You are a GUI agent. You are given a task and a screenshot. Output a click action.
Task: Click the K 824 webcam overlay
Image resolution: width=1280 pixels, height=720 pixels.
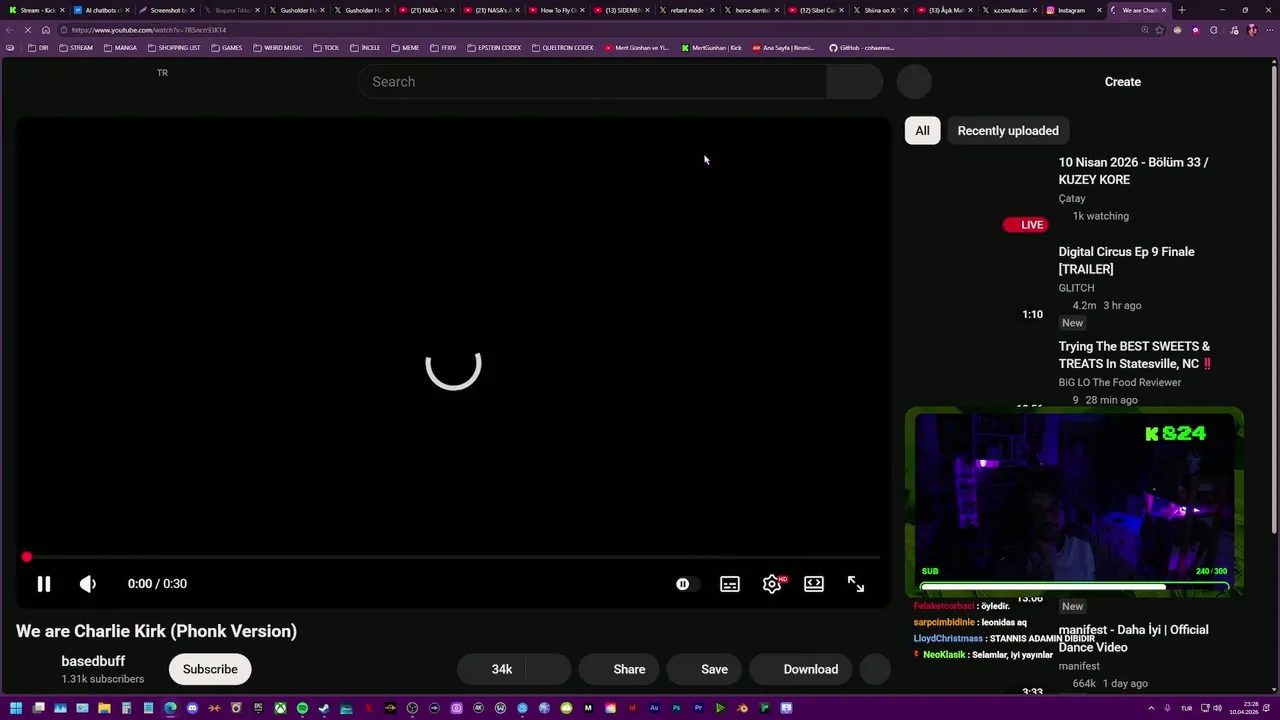point(1074,503)
